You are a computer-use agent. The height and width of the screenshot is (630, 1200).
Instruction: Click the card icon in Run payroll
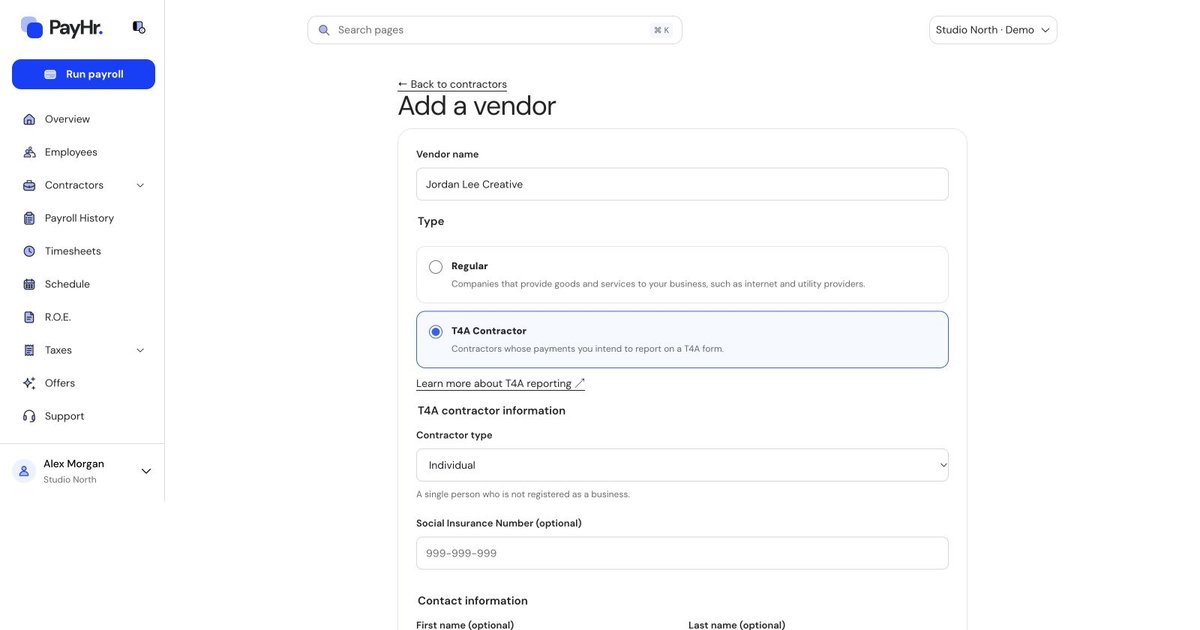[50, 74]
